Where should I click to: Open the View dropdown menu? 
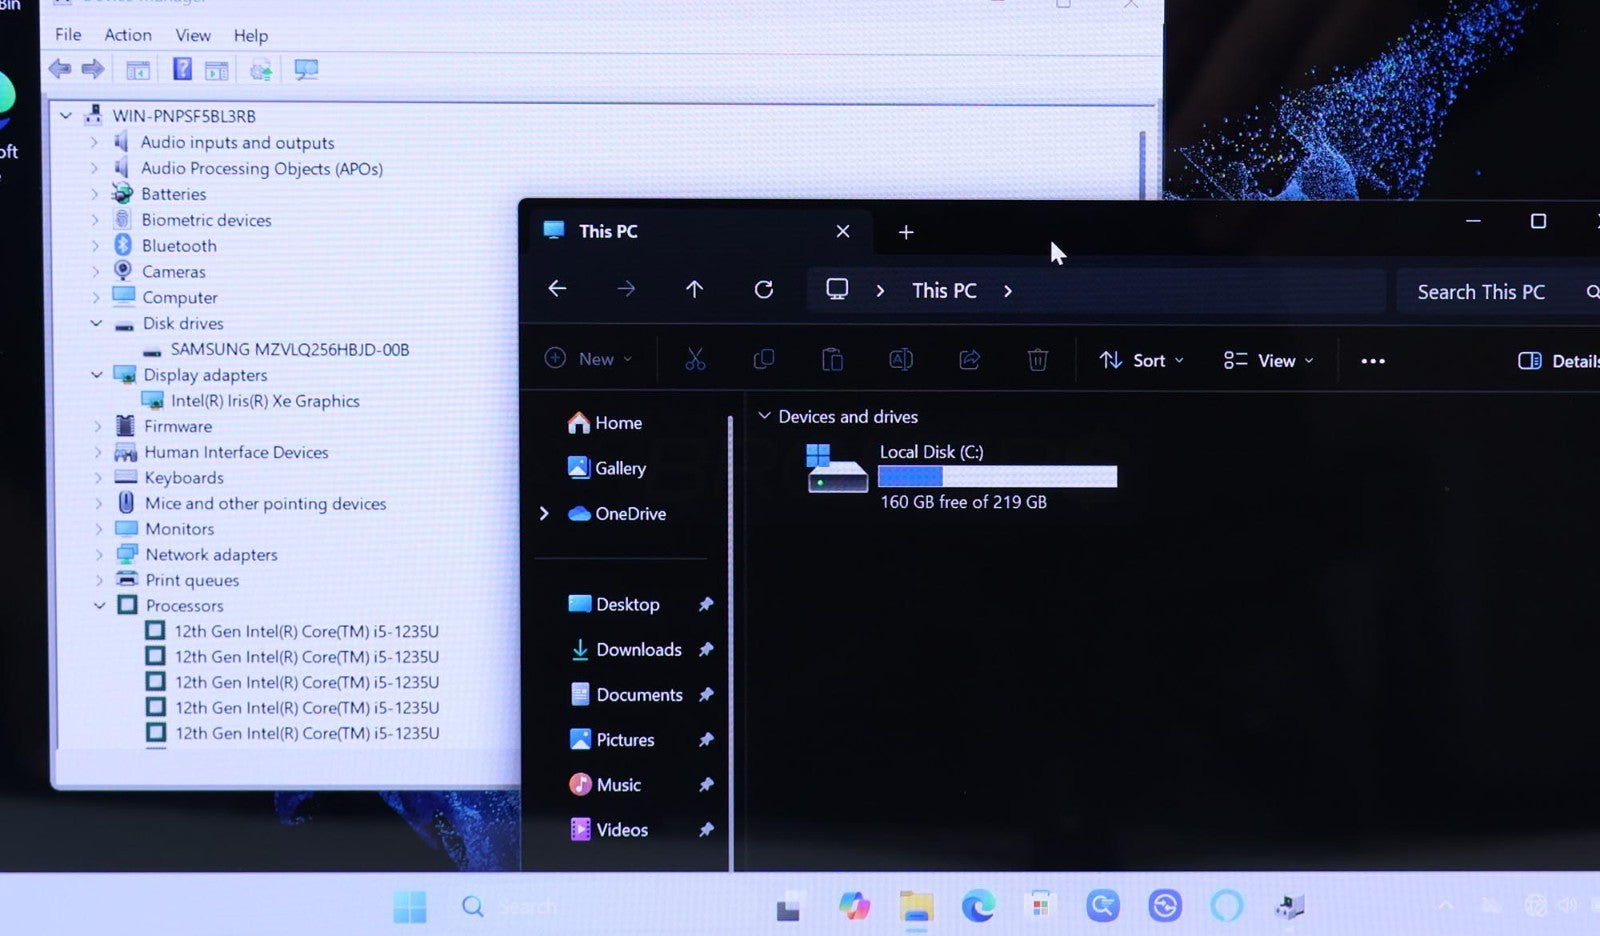click(1268, 361)
